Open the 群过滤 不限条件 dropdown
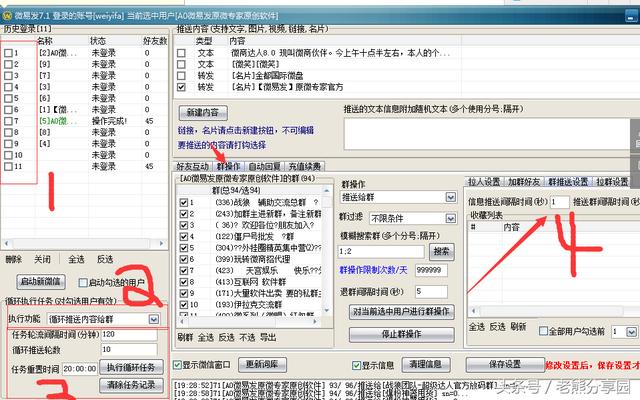This screenshot has width=640, height=400. click(x=451, y=218)
